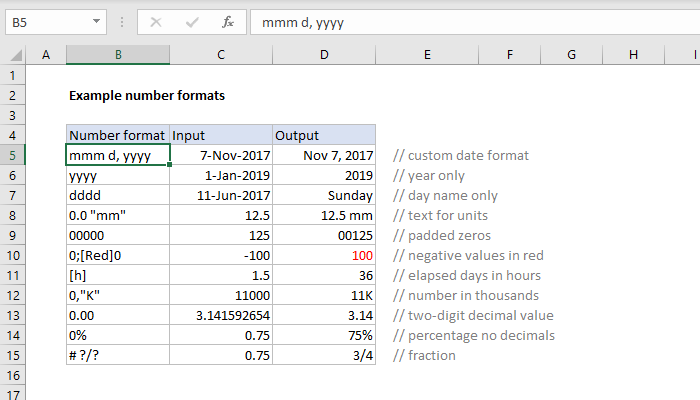Select the '0,"K"' format cell
700x400 pixels.
(x=118, y=295)
